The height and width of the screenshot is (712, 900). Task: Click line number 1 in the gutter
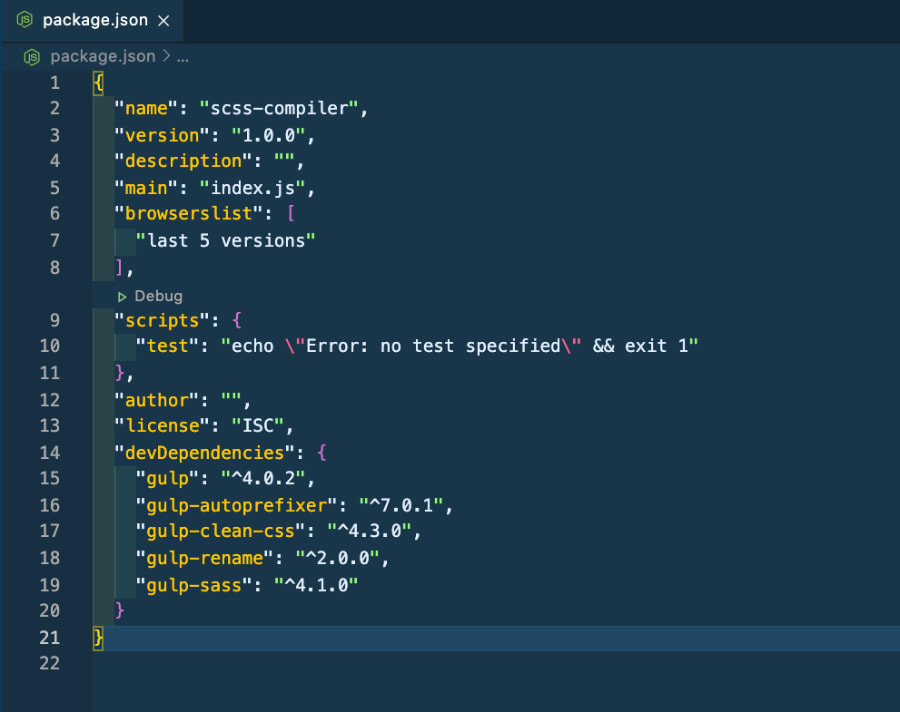coord(55,83)
